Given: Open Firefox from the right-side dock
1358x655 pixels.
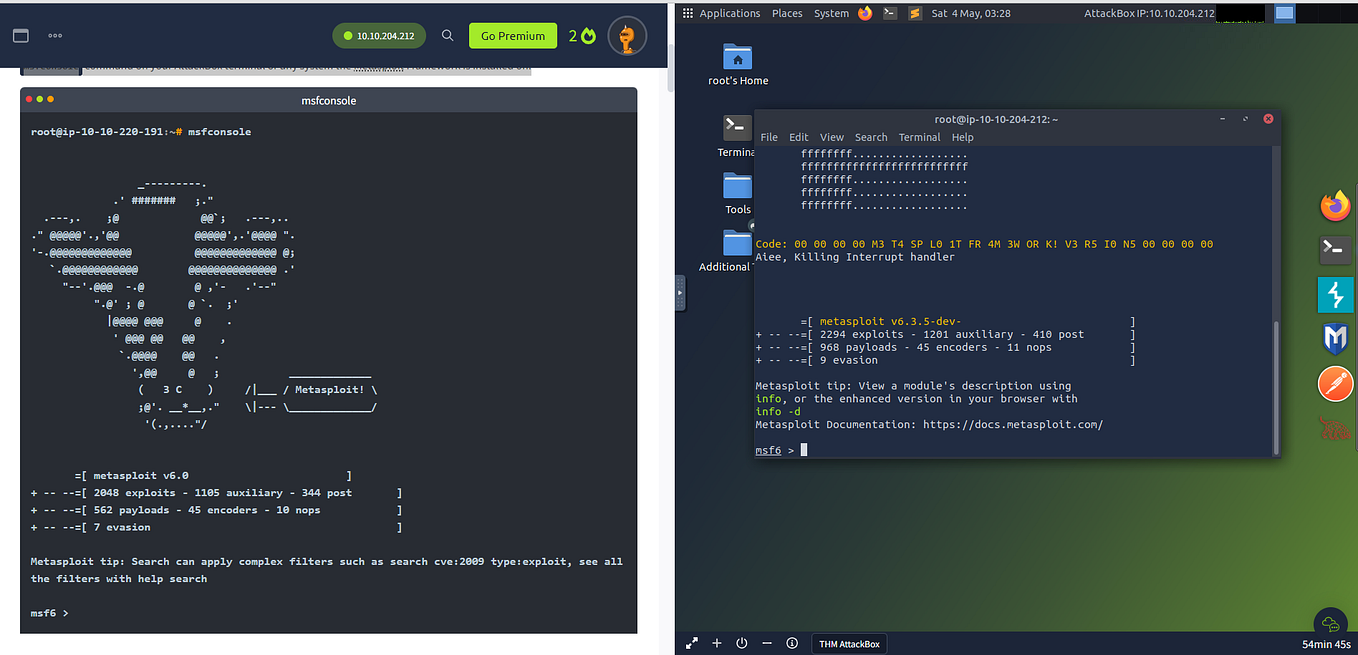Looking at the screenshot, I should 1335,206.
